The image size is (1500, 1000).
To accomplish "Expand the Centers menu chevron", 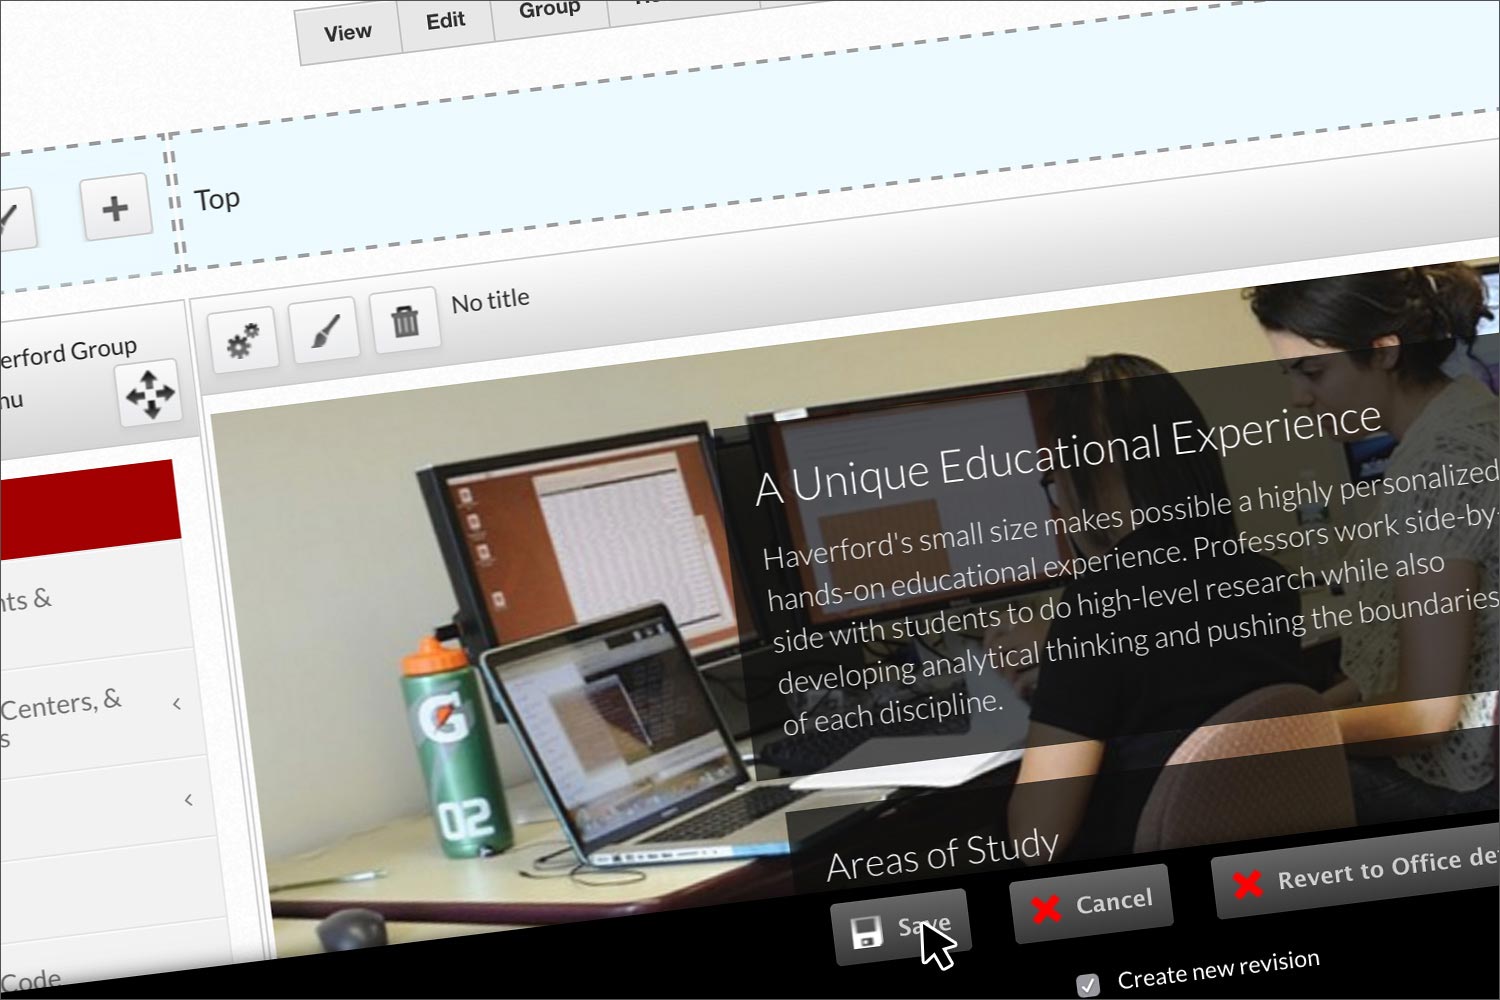I will click(x=177, y=704).
